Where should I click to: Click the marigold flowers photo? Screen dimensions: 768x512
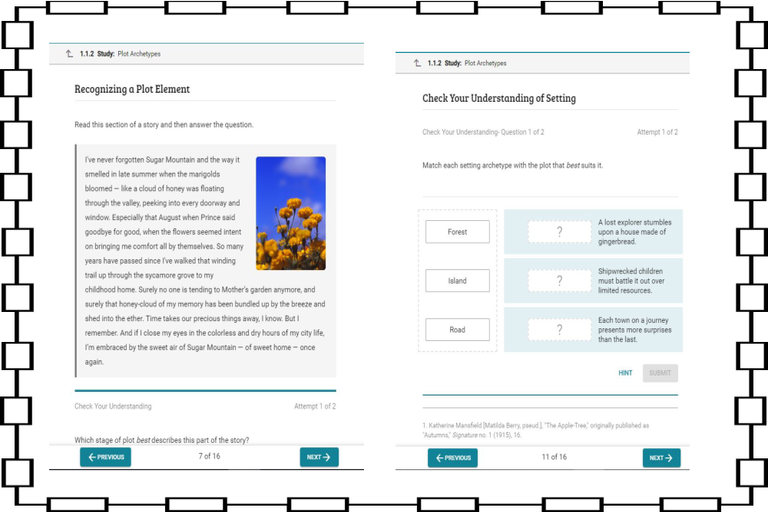pyautogui.click(x=290, y=213)
